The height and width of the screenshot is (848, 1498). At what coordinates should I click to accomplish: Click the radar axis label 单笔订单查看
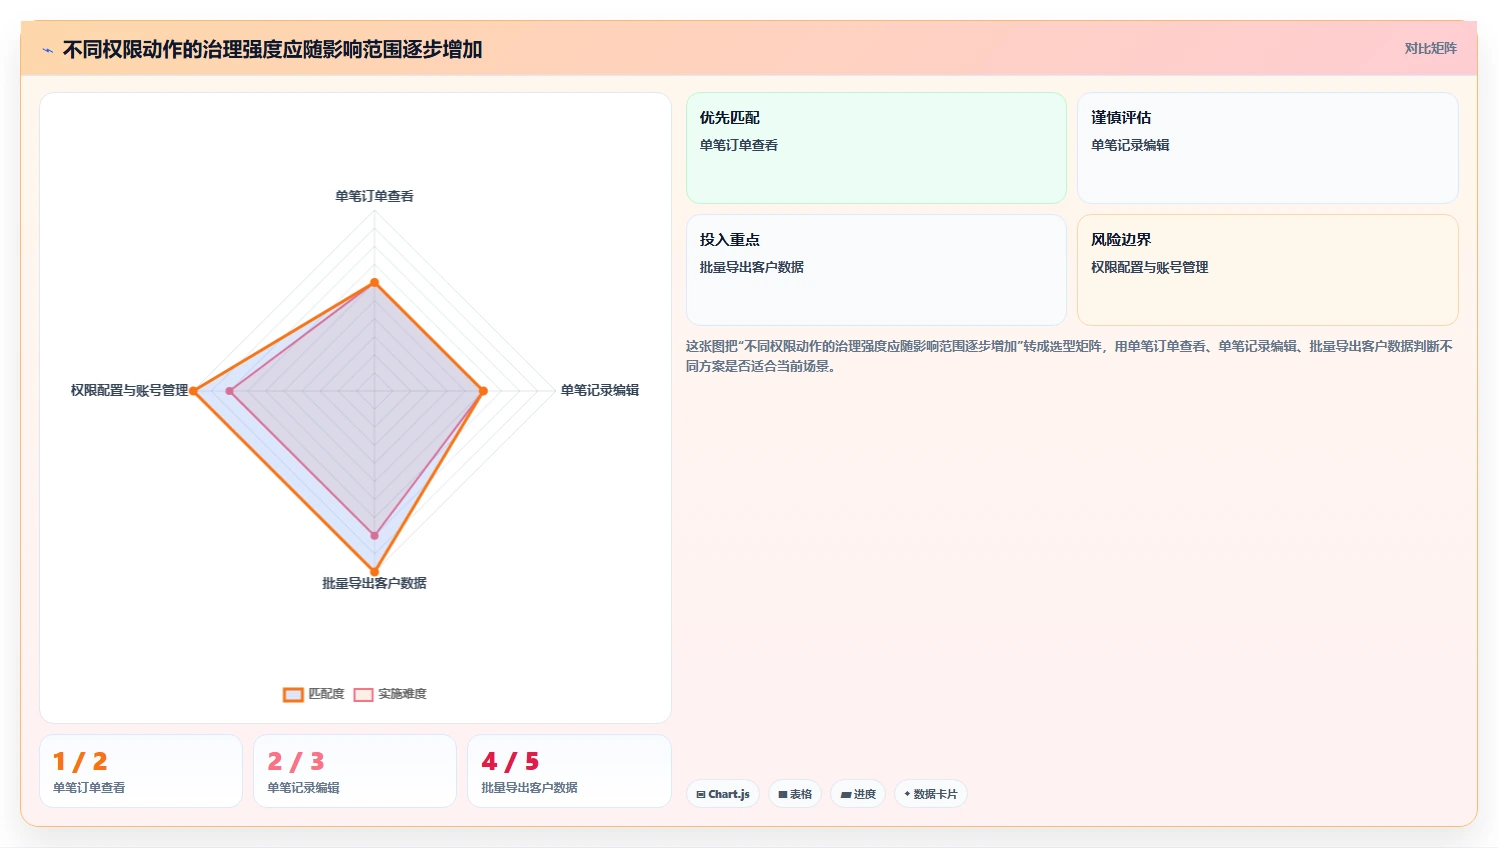pyautogui.click(x=374, y=196)
